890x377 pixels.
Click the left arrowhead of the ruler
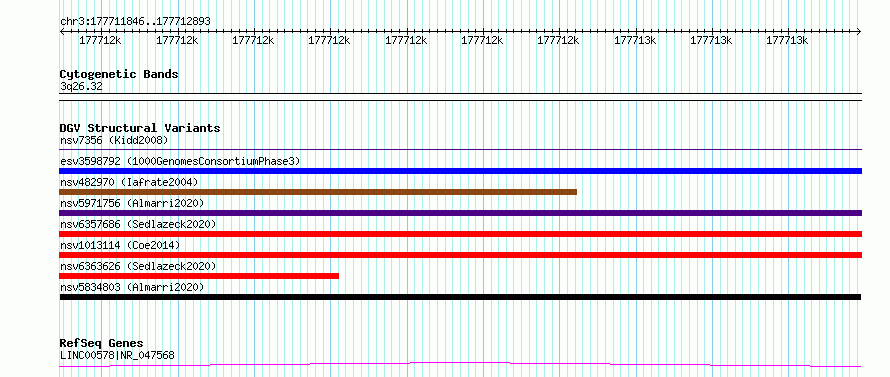tap(62, 31)
